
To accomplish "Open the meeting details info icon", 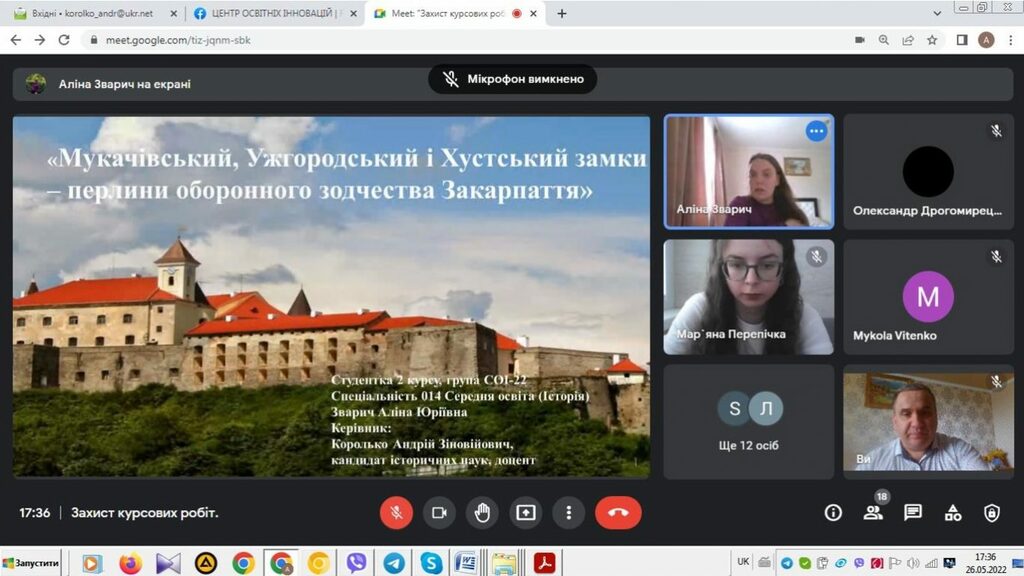I will (x=833, y=513).
